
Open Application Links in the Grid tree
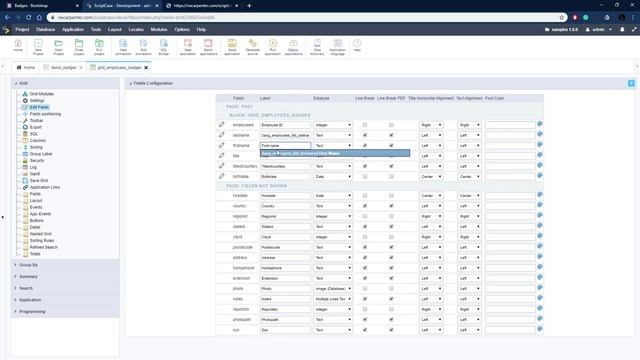[x=45, y=187]
